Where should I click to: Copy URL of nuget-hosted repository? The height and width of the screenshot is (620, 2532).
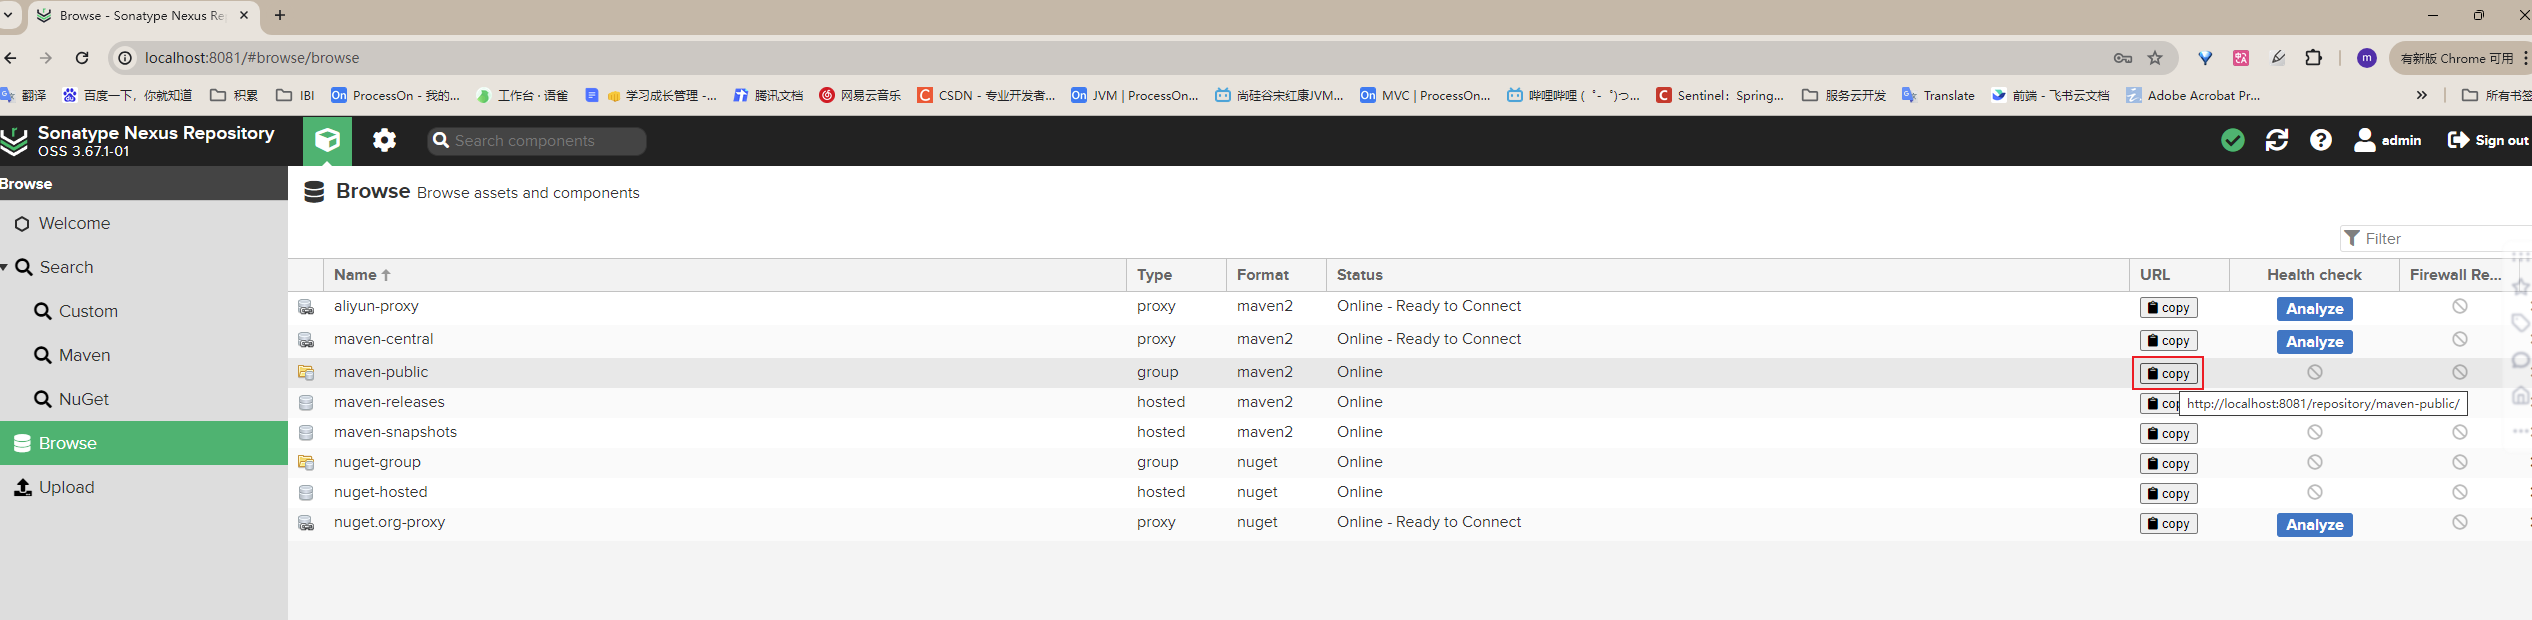coord(2168,493)
